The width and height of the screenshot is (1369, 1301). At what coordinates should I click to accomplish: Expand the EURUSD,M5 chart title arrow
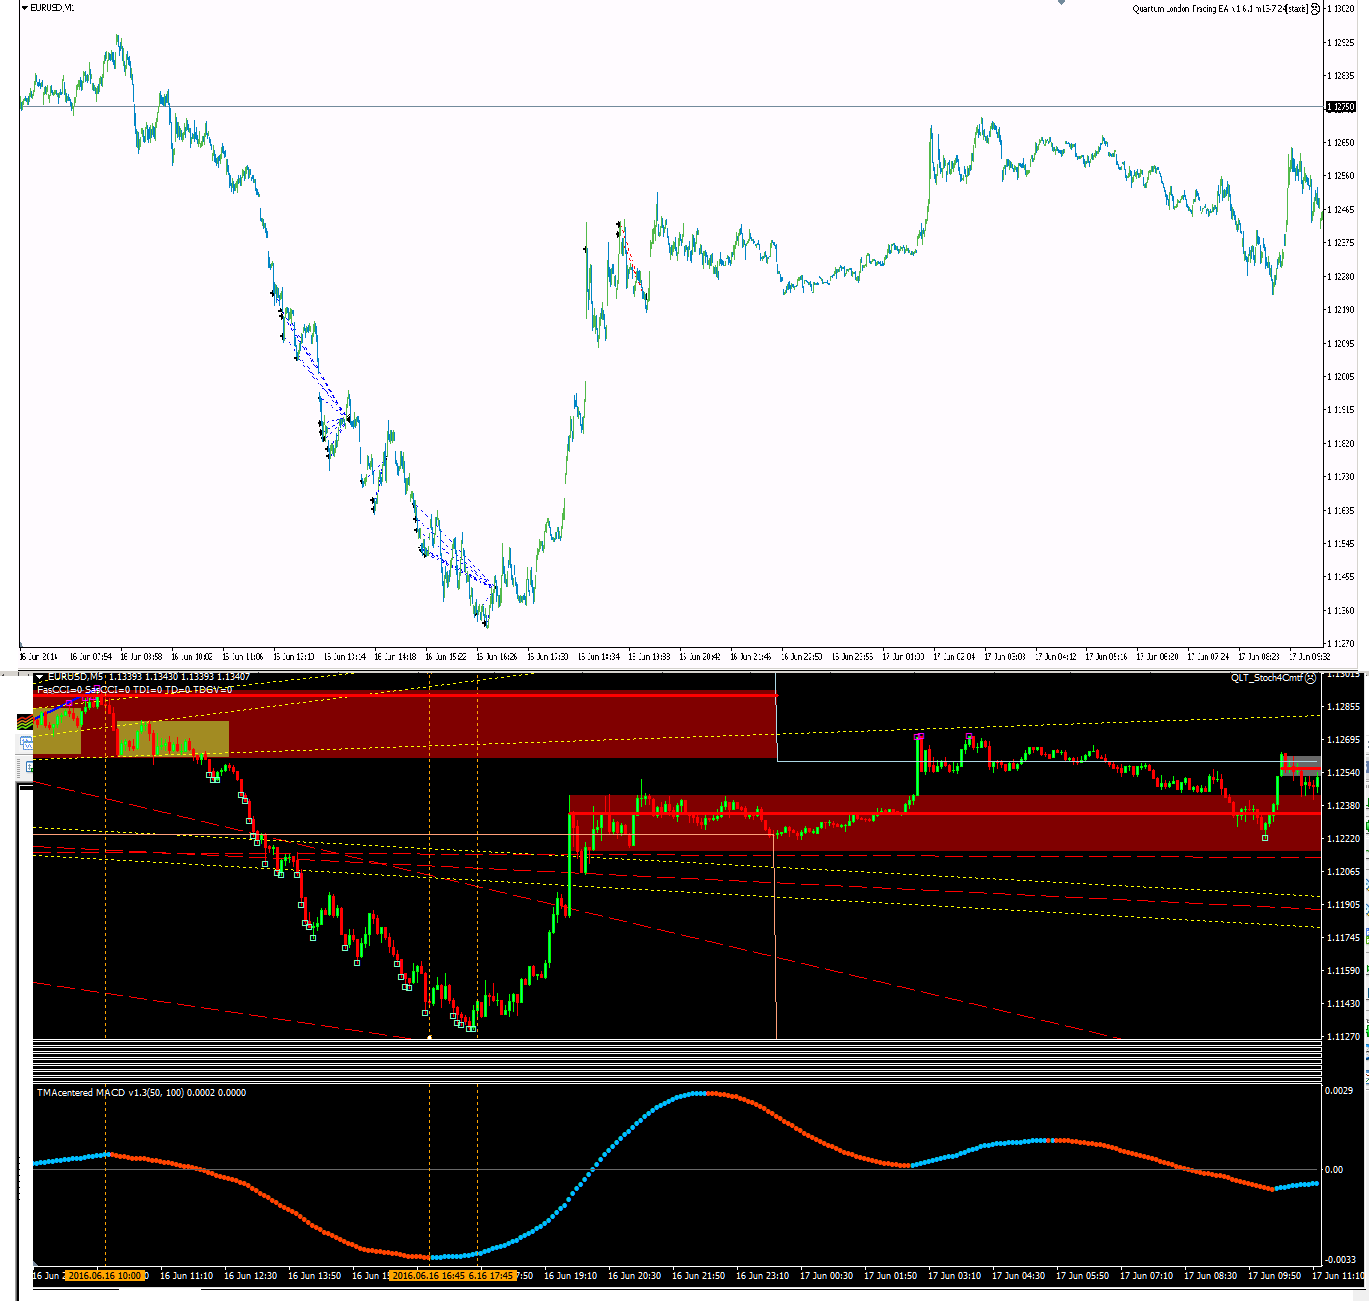[40, 677]
